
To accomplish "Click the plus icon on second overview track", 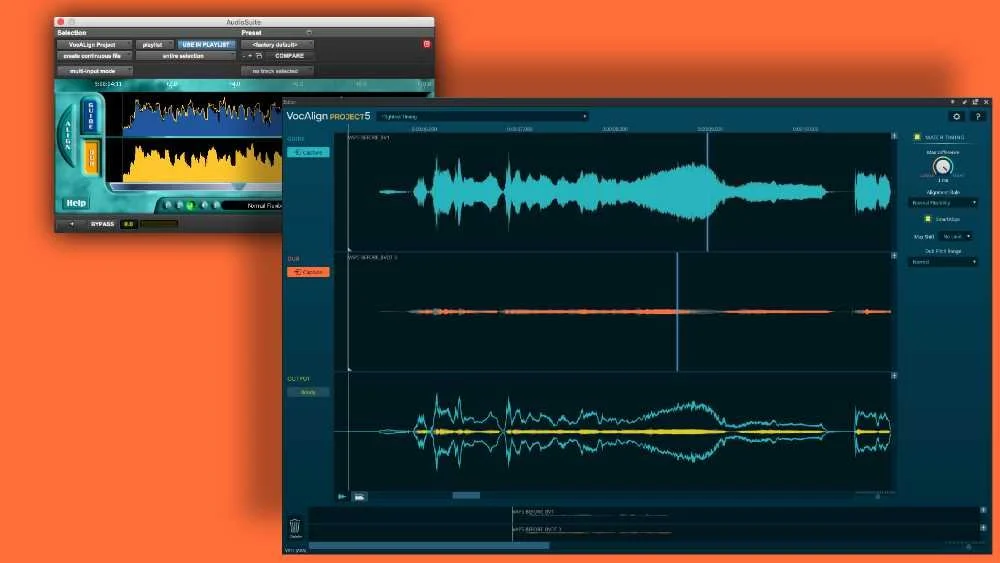I will pyautogui.click(x=983, y=528).
